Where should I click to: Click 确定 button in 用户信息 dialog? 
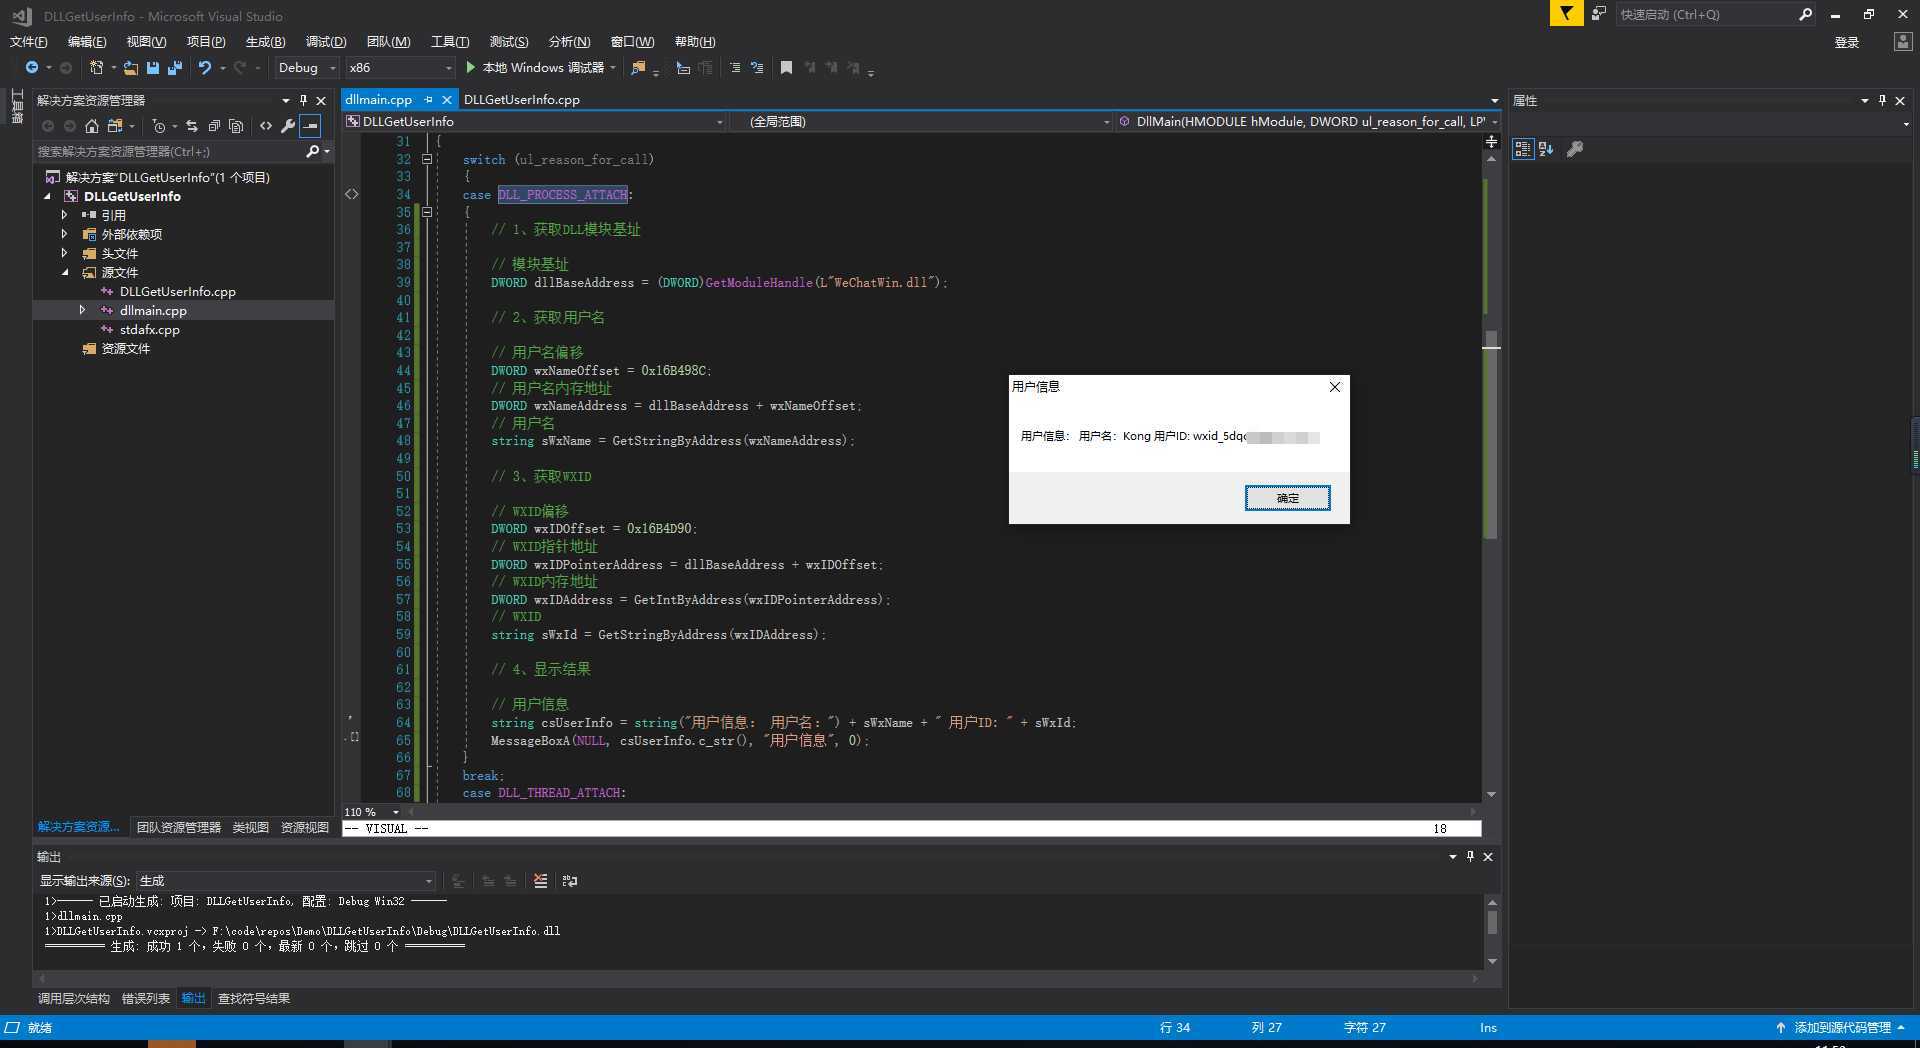(1287, 498)
